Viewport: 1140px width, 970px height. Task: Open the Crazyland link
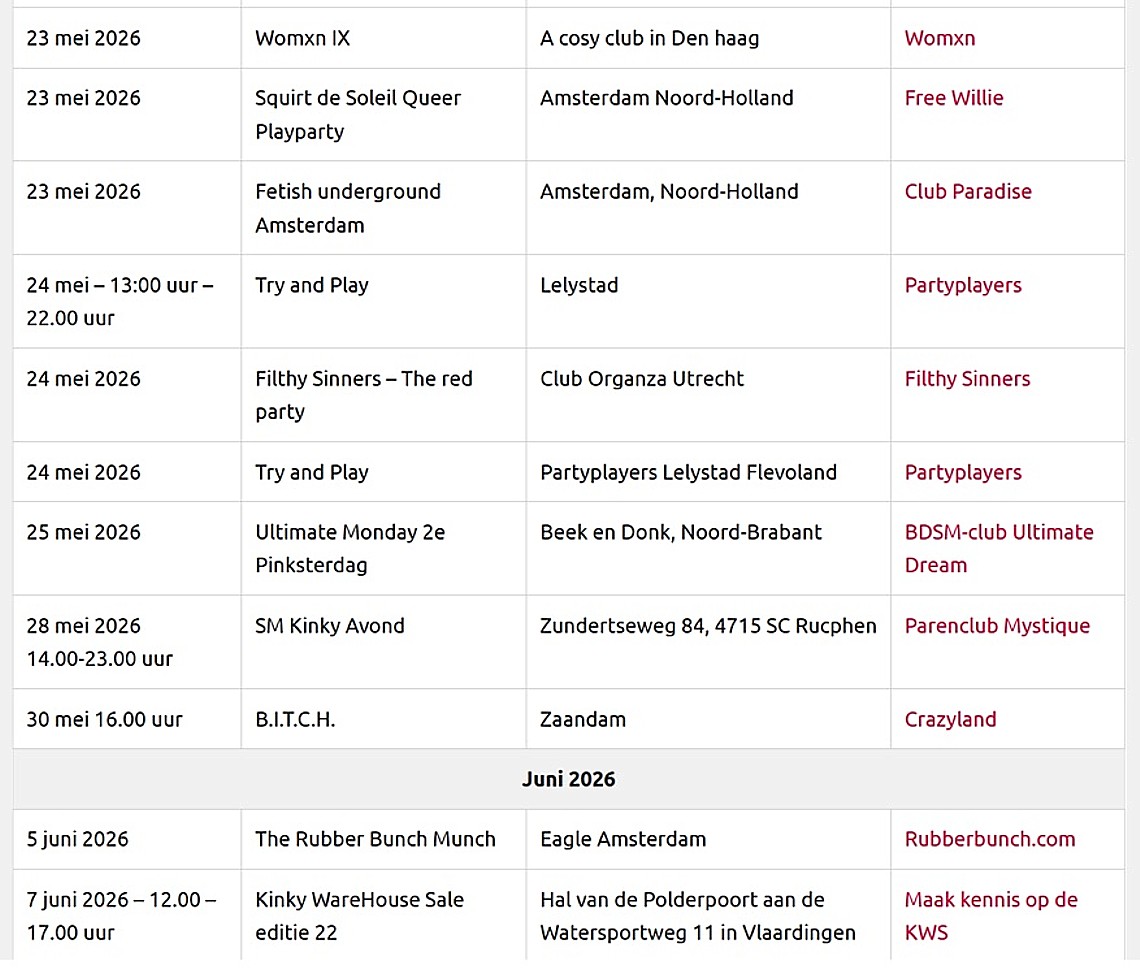point(950,721)
